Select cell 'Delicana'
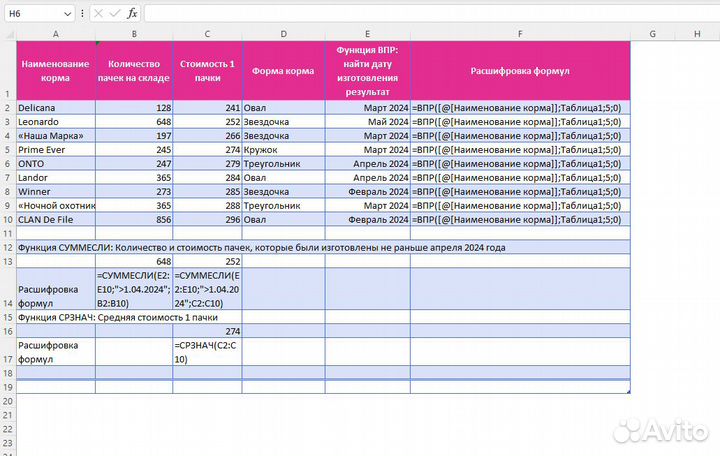The image size is (720, 456). pyautogui.click(x=56, y=108)
